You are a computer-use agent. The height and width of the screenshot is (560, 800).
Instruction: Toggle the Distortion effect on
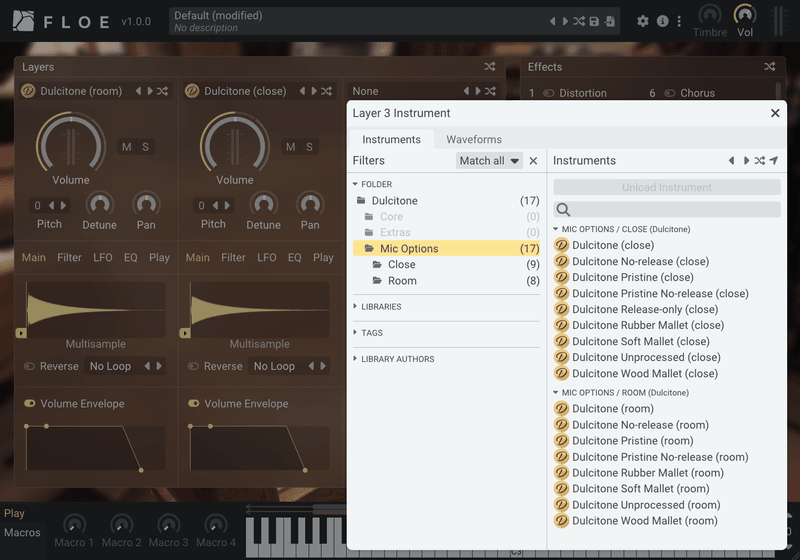click(x=549, y=93)
